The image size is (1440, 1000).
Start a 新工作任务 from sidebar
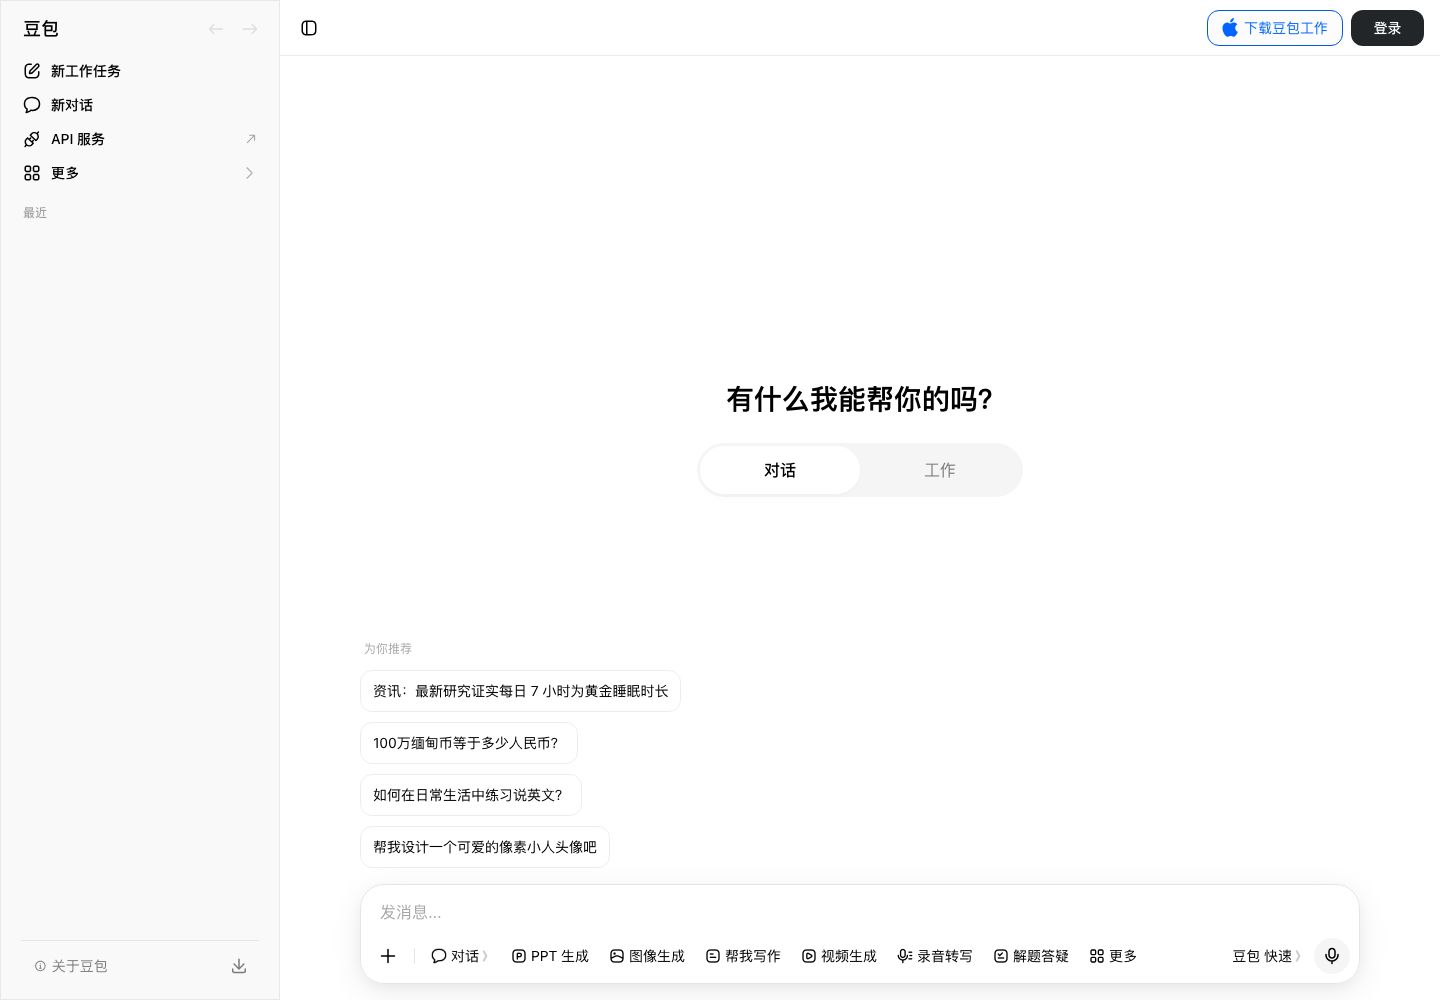point(140,71)
